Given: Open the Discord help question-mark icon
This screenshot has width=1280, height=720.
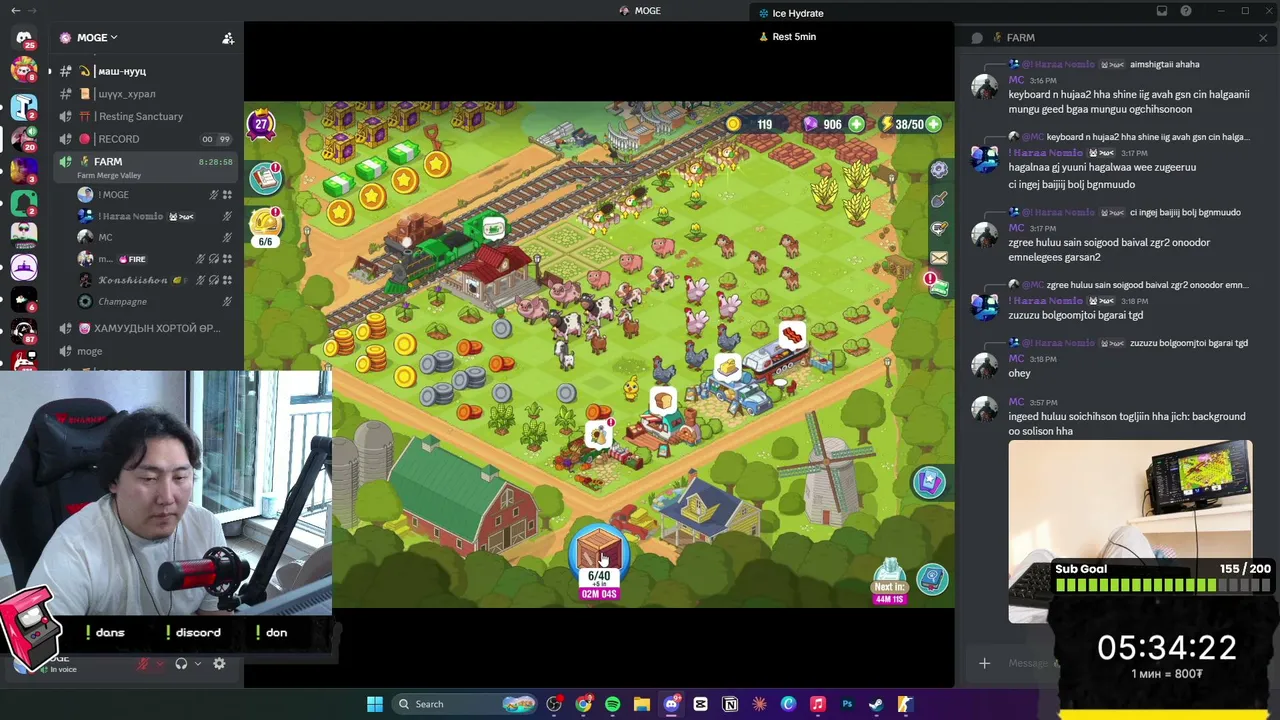Looking at the screenshot, I should coord(1186,11).
